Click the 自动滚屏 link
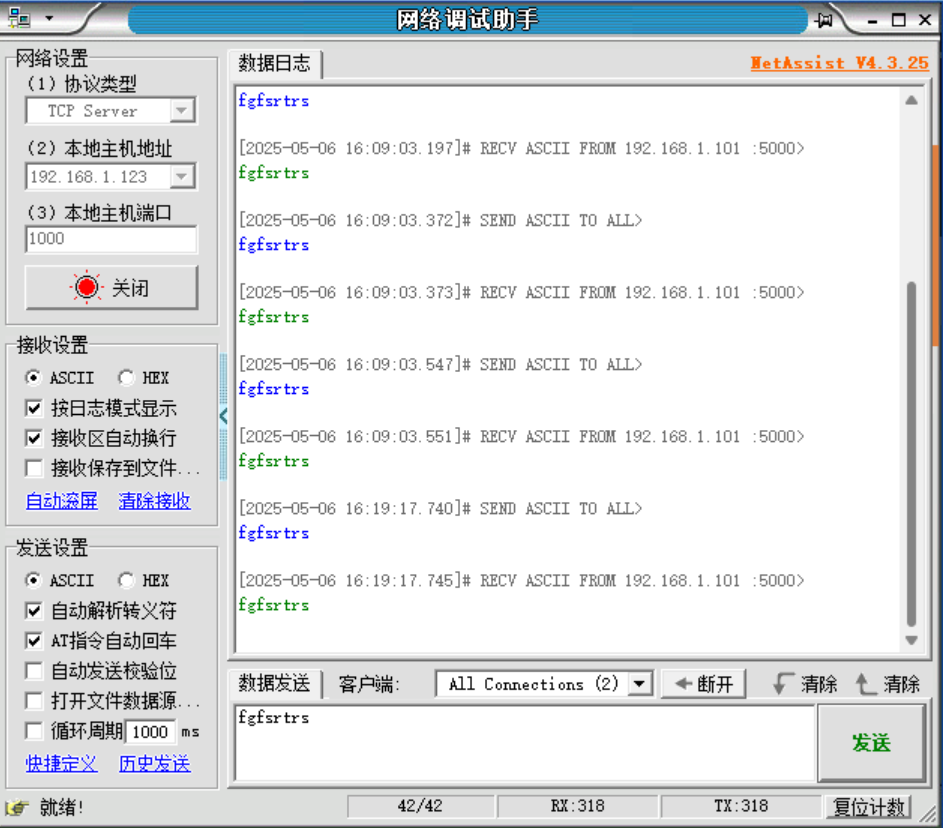This screenshot has height=828, width=943. 61,500
